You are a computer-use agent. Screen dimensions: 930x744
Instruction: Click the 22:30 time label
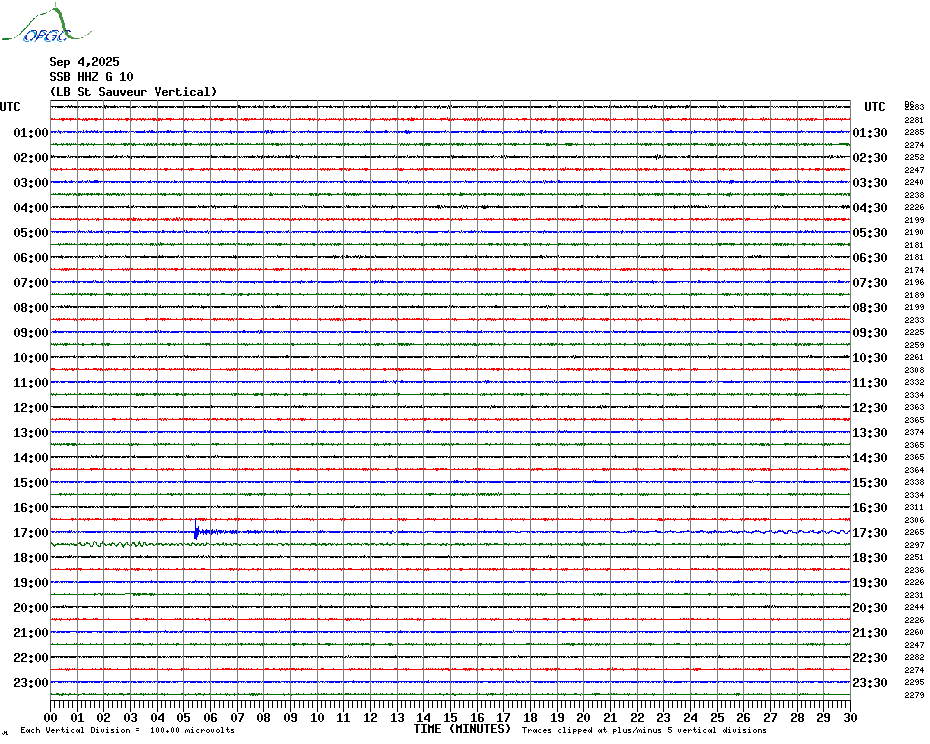870,658
